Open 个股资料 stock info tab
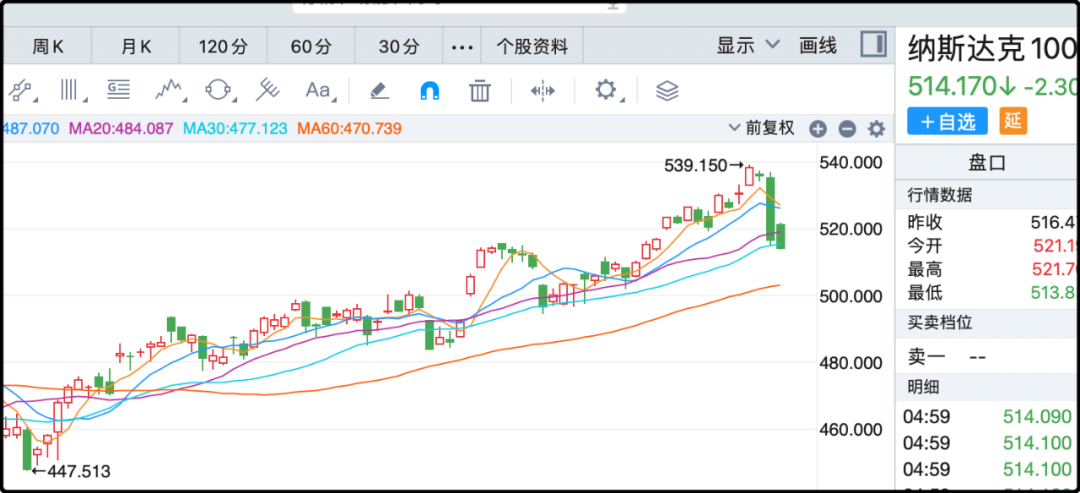The width and height of the screenshot is (1080, 493). pyautogui.click(x=532, y=46)
